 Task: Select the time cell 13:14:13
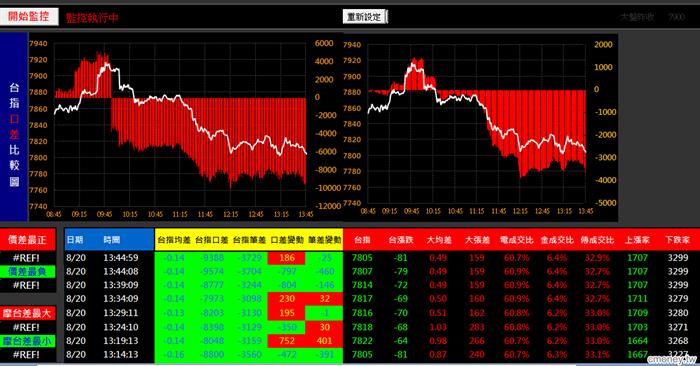point(121,354)
